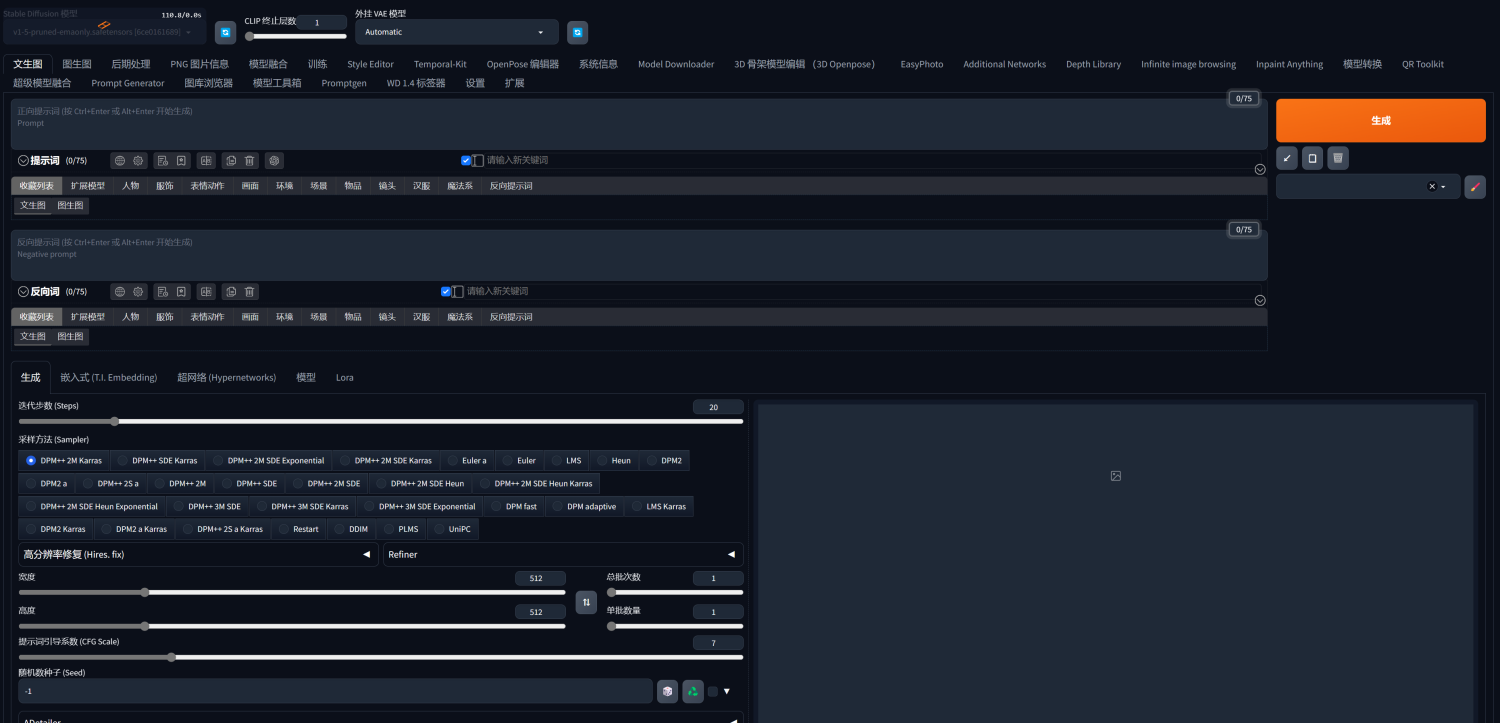Viewport: 1500px width, 723px height.
Task: Open favorites bookmark icon in 提示词 row
Action: coord(181,160)
